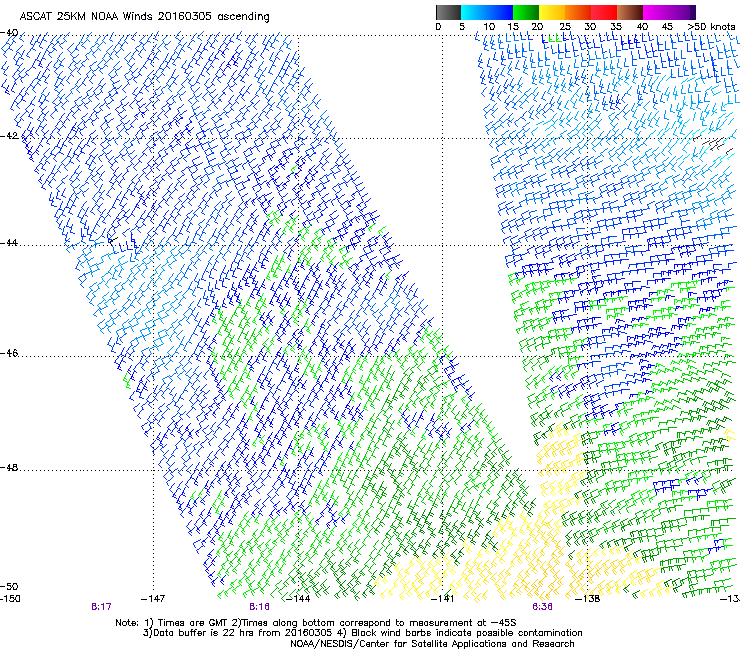Click the '-46' latitude axis label
The image size is (740, 650).
9,353
